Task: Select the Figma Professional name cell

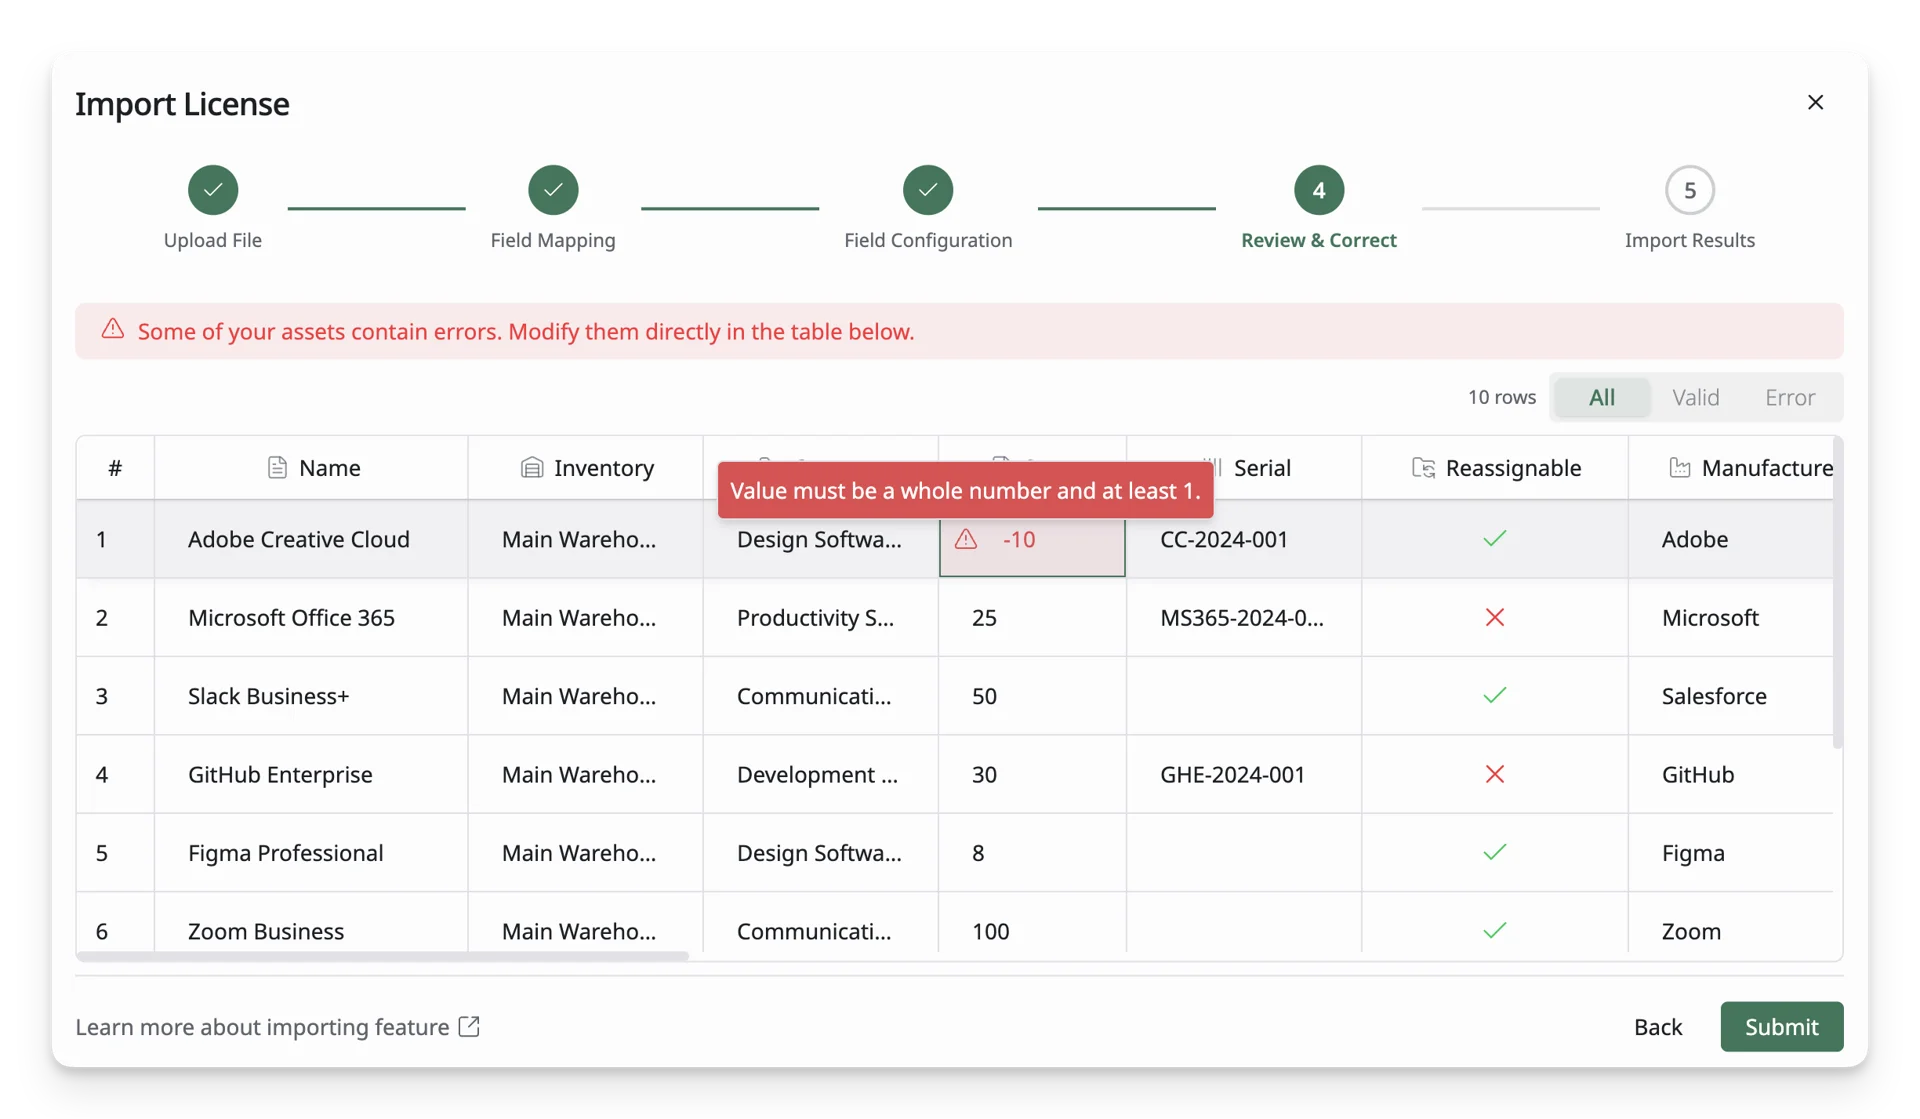Action: [x=311, y=853]
